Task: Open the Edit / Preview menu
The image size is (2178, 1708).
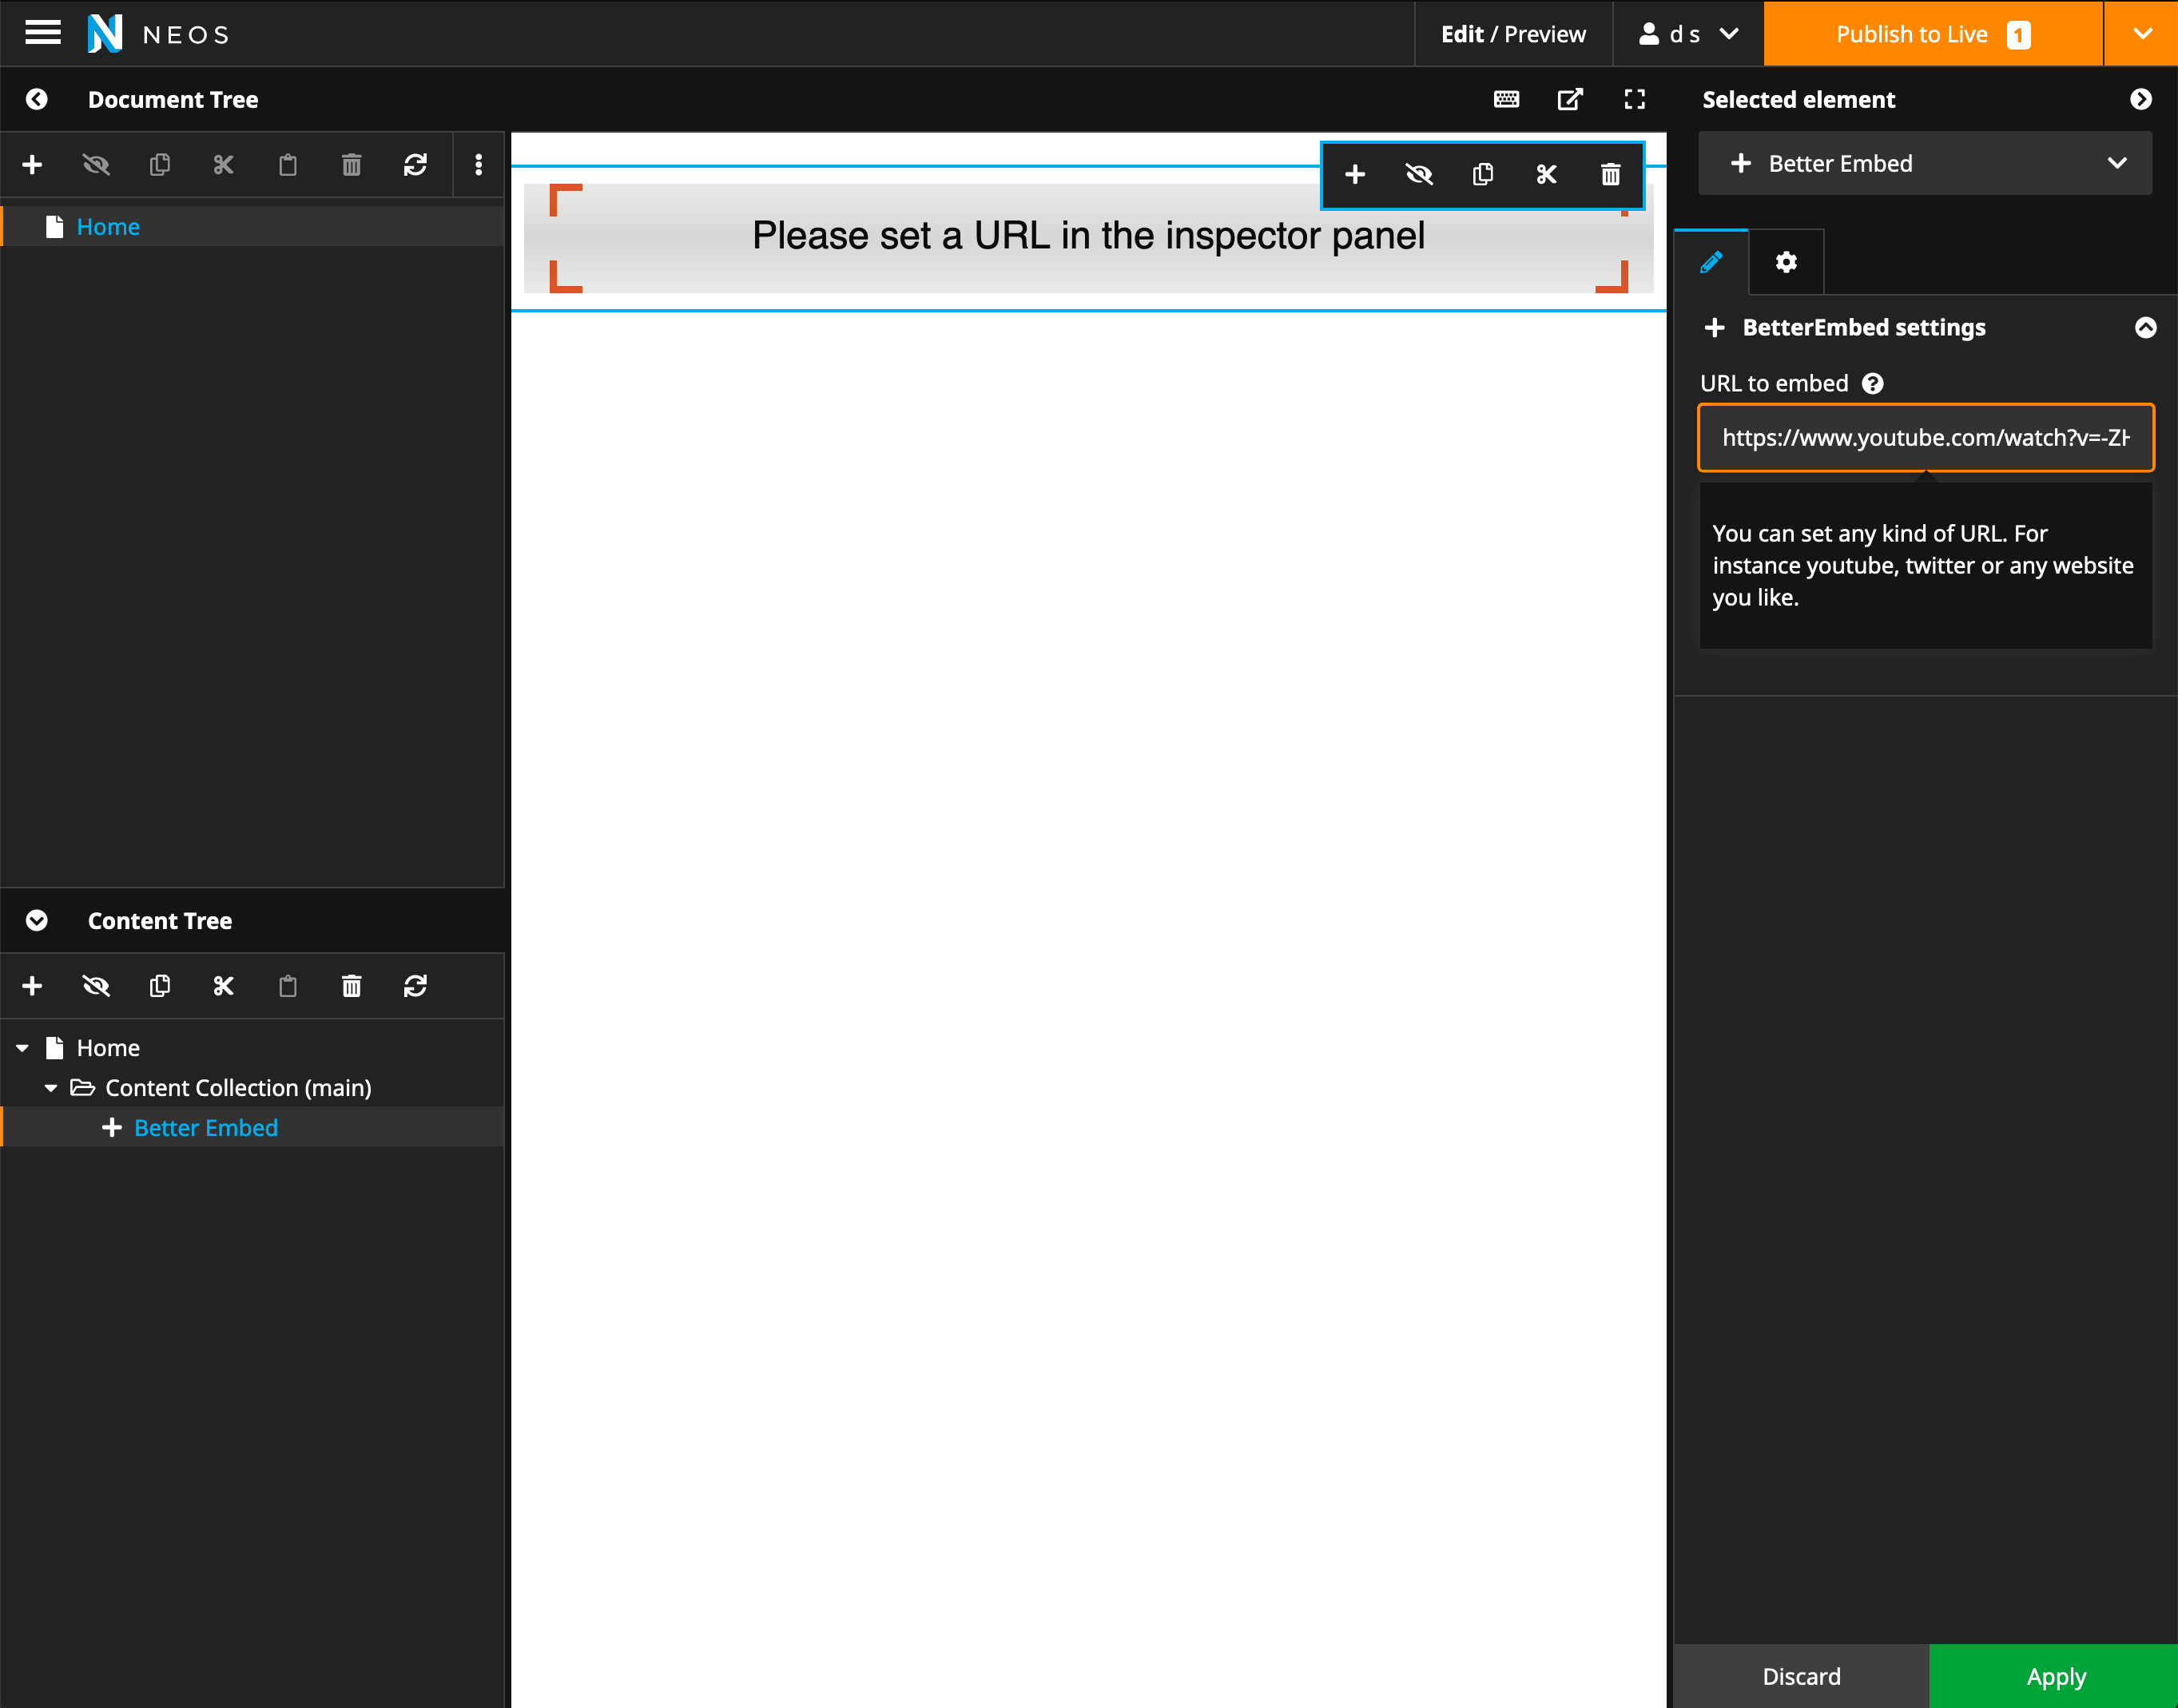Action: tap(1512, 34)
